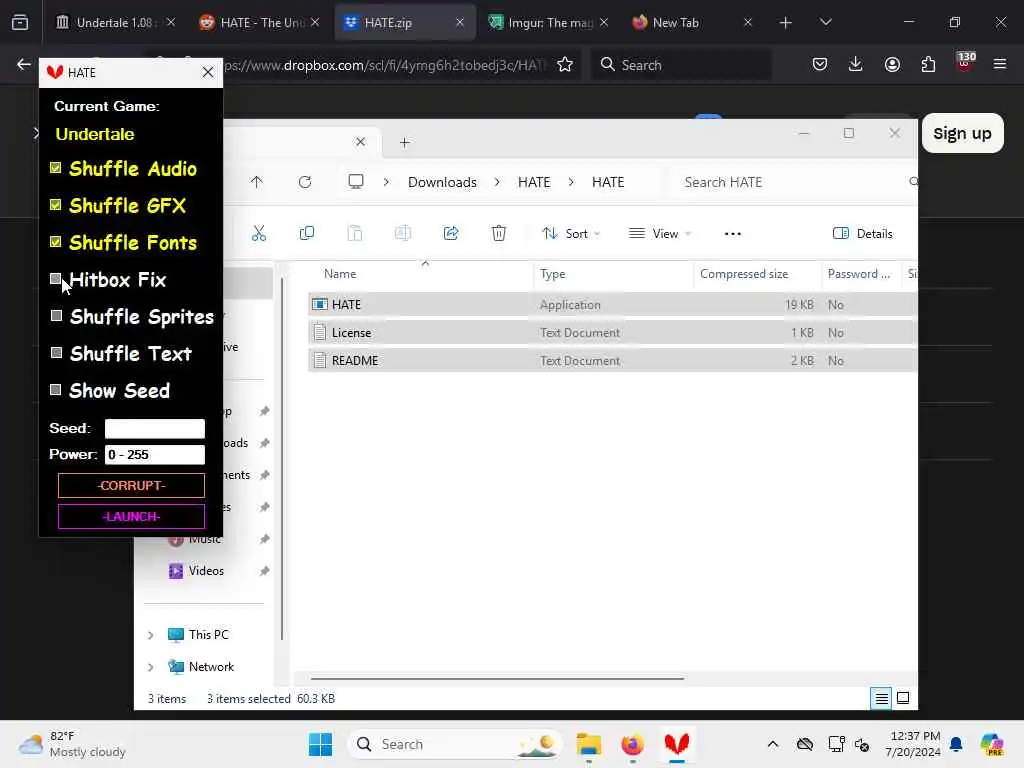Image resolution: width=1024 pixels, height=768 pixels.
Task: Go to Downloads in the breadcrumb
Action: tap(442, 182)
